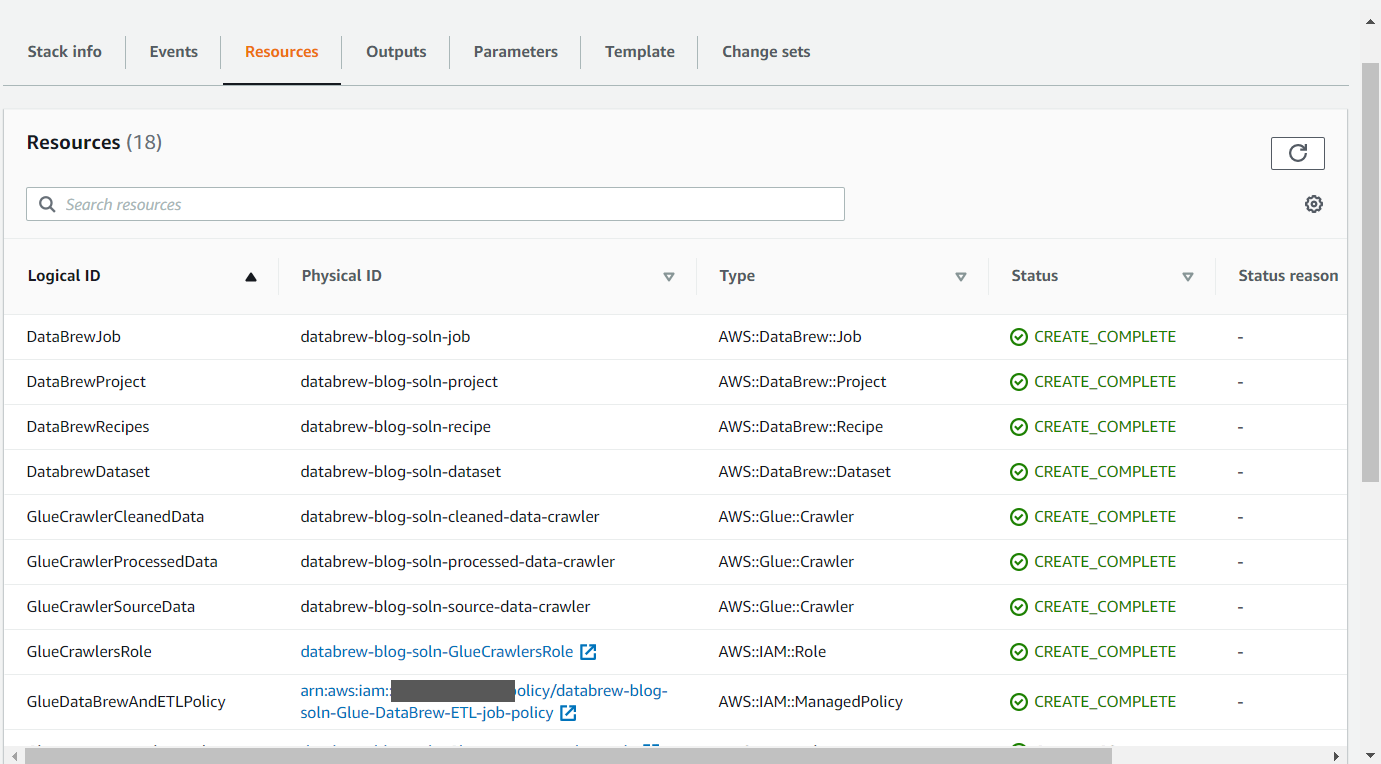
Task: Click physical ID databrew-blog-soln-recipe
Action: [396, 427]
